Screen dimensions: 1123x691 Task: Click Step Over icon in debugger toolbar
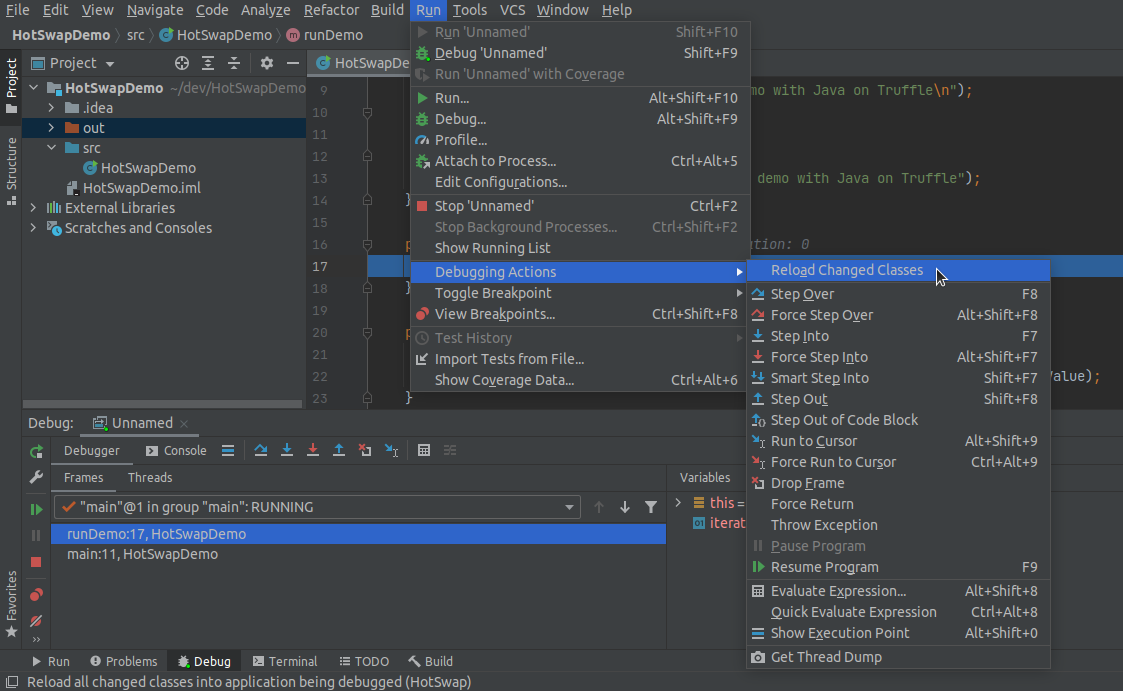tap(260, 451)
